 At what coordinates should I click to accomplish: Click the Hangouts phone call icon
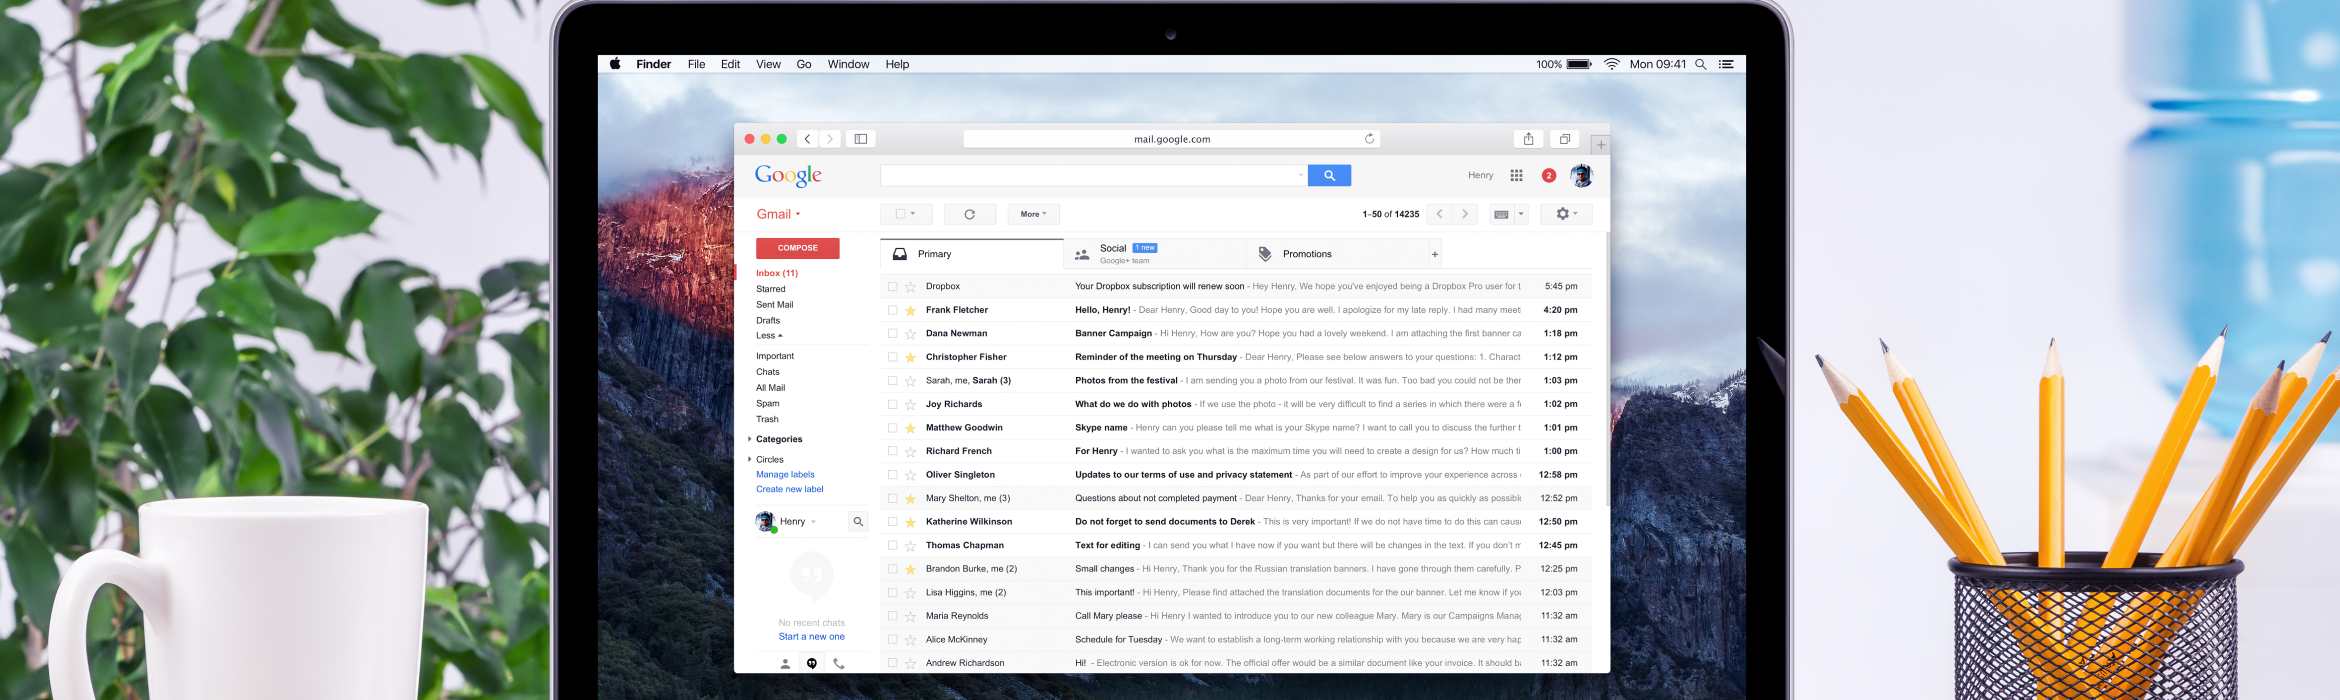[x=838, y=663]
